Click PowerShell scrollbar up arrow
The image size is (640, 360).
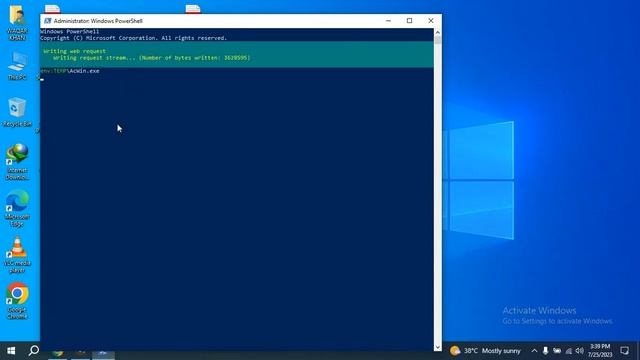[438, 32]
